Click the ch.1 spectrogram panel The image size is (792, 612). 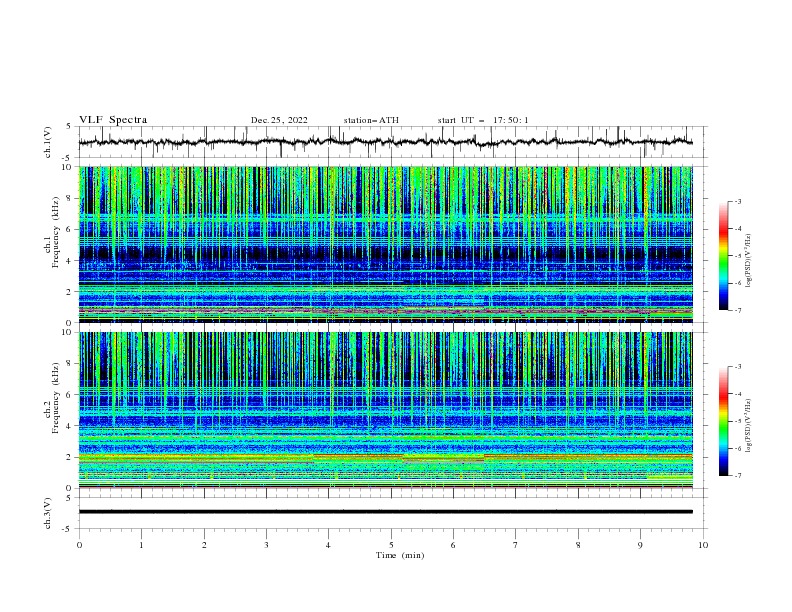click(385, 244)
